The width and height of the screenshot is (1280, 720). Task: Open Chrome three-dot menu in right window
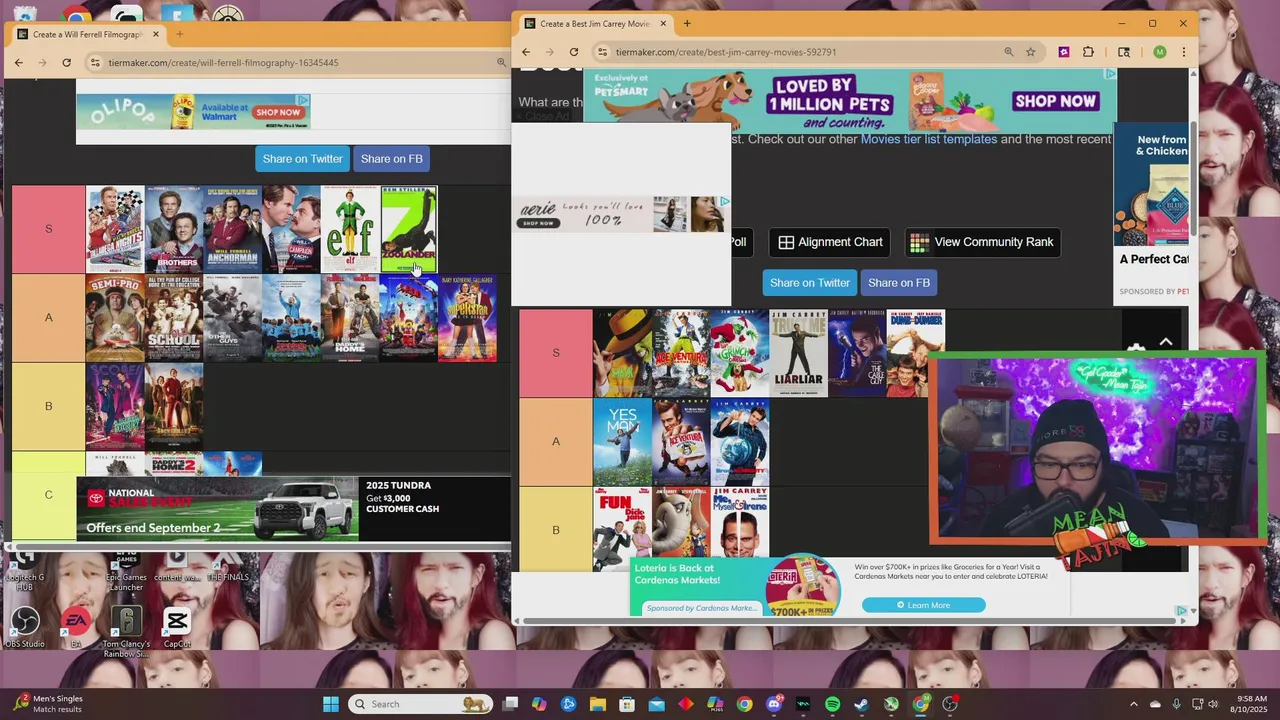[1183, 52]
